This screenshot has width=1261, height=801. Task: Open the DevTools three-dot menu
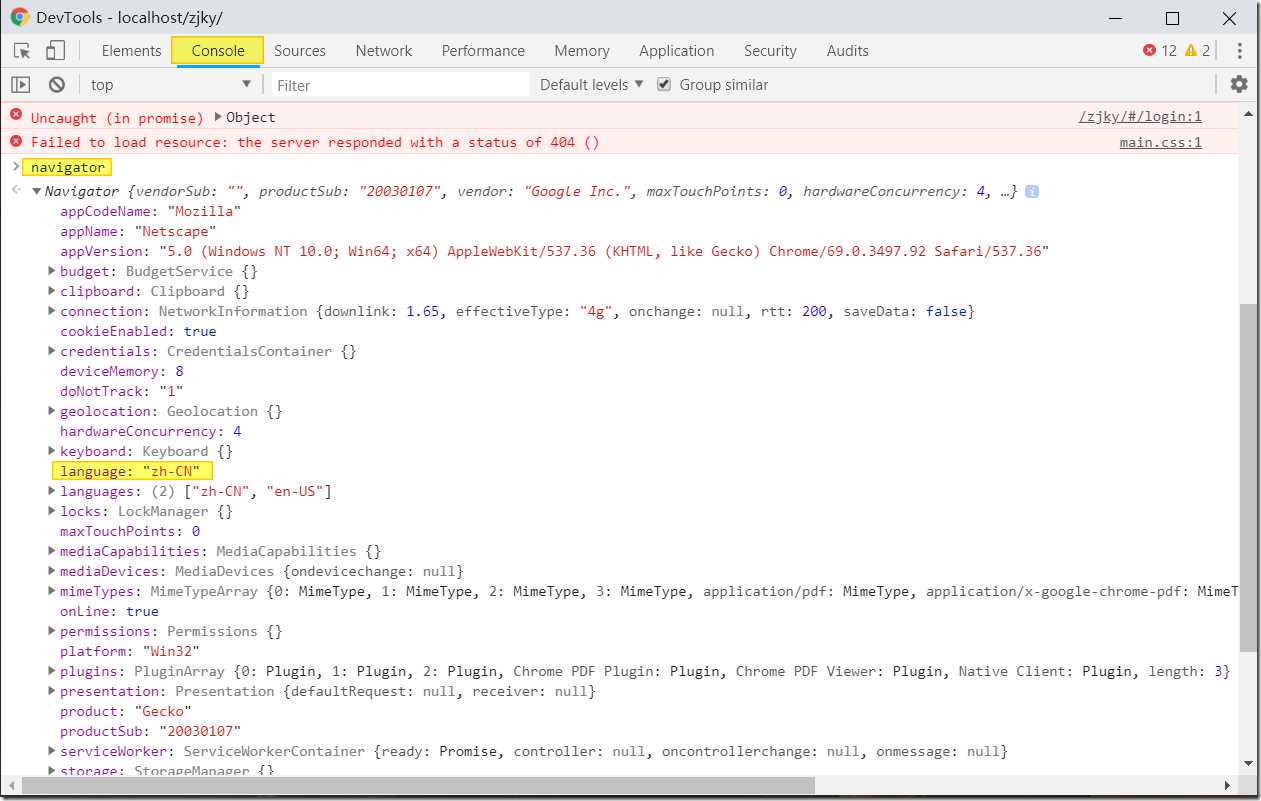[1239, 51]
